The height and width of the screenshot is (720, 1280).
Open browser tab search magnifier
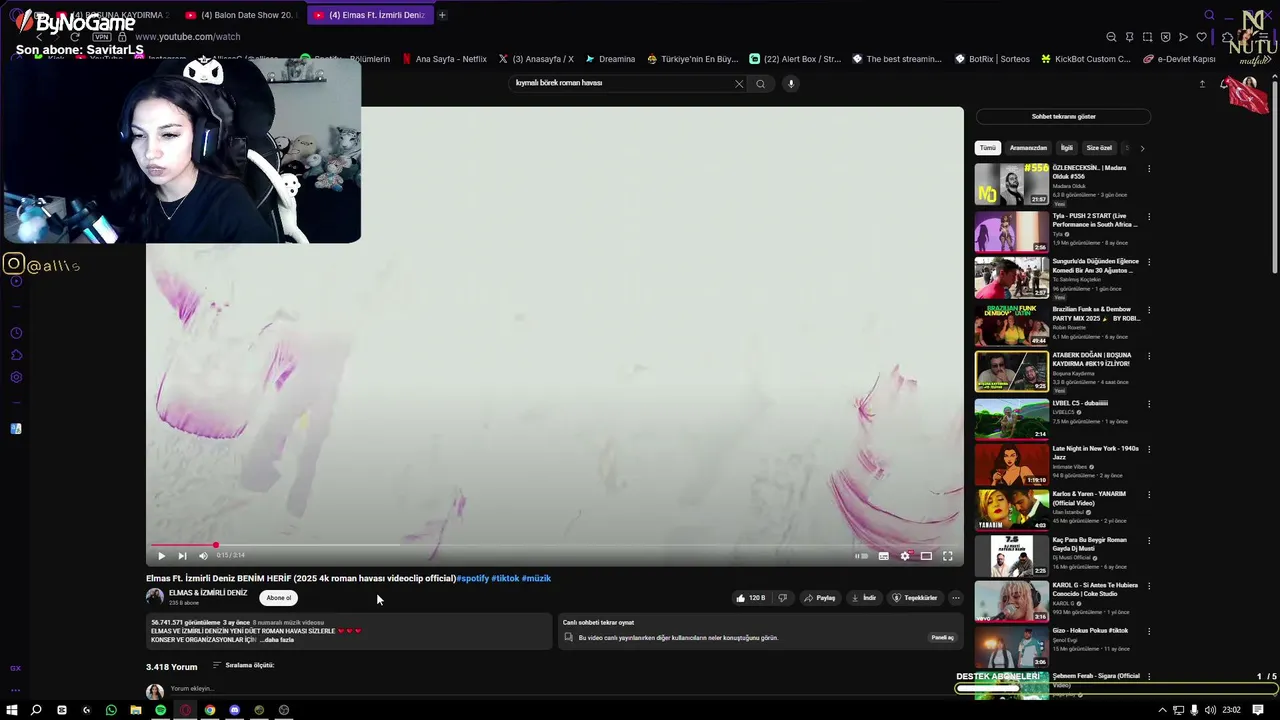(1209, 15)
